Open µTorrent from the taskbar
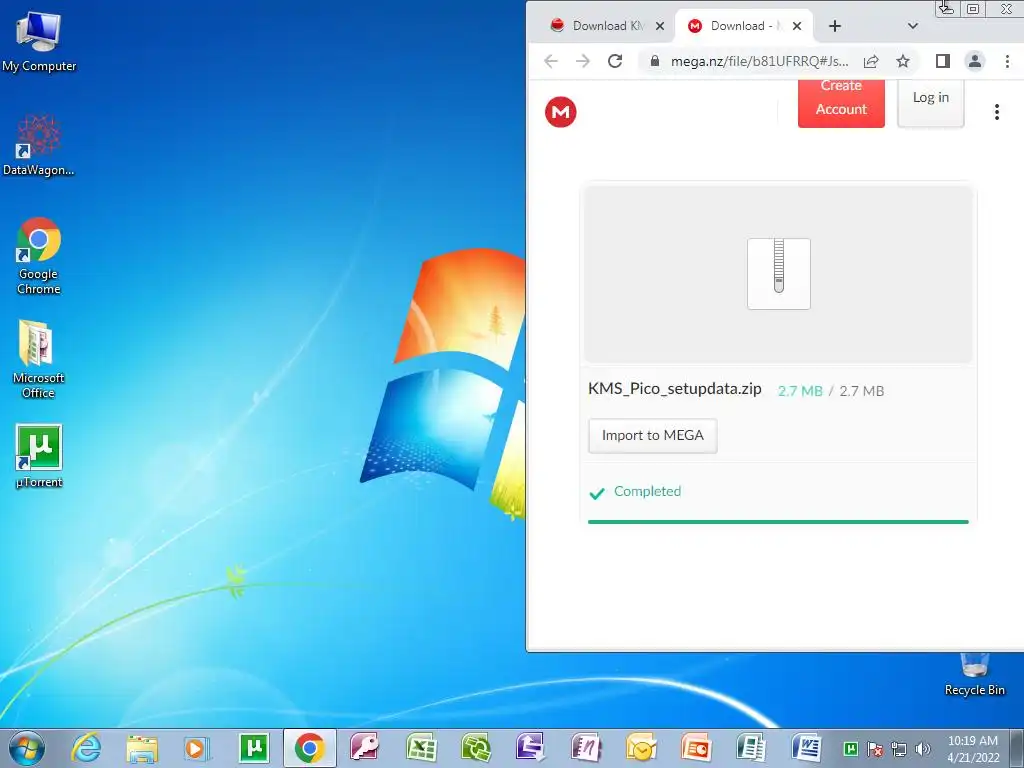1024x768 pixels. tap(254, 748)
